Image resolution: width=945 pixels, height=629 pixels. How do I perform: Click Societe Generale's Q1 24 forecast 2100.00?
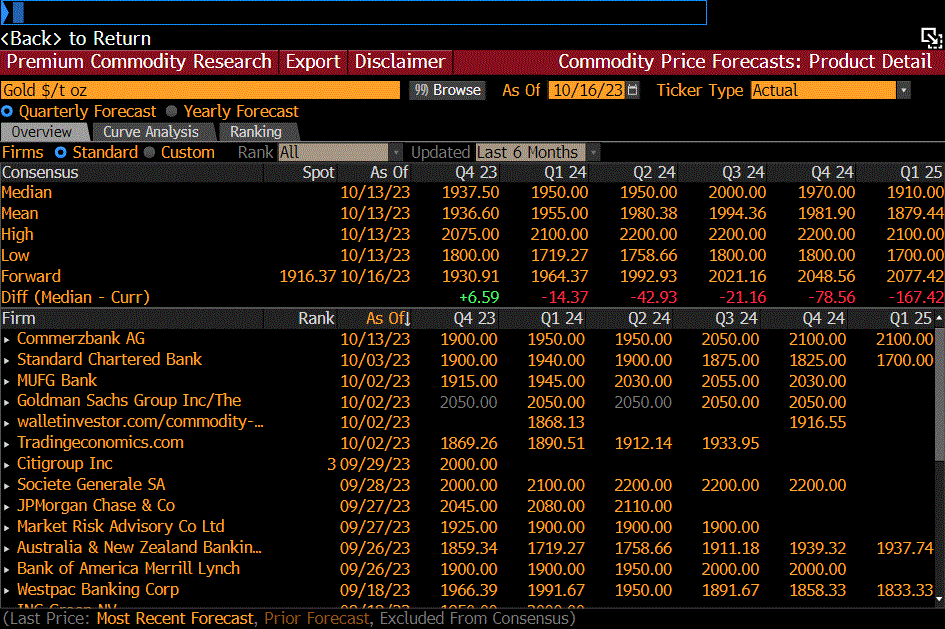tap(556, 486)
